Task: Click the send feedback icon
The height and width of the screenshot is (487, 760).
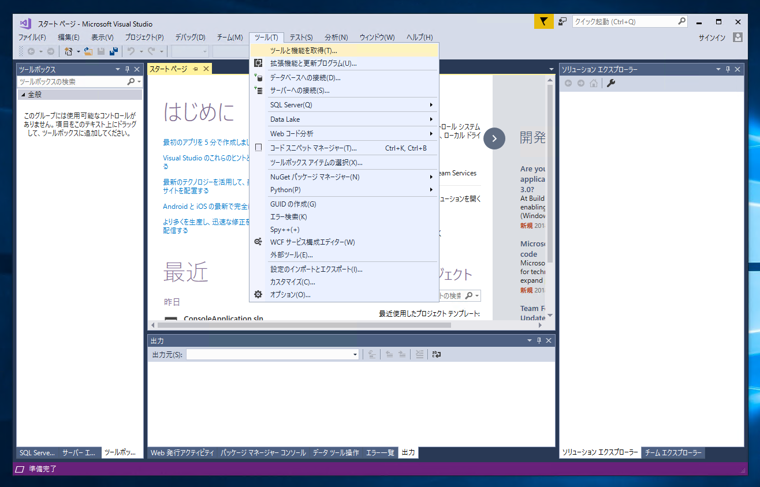Action: (x=562, y=21)
